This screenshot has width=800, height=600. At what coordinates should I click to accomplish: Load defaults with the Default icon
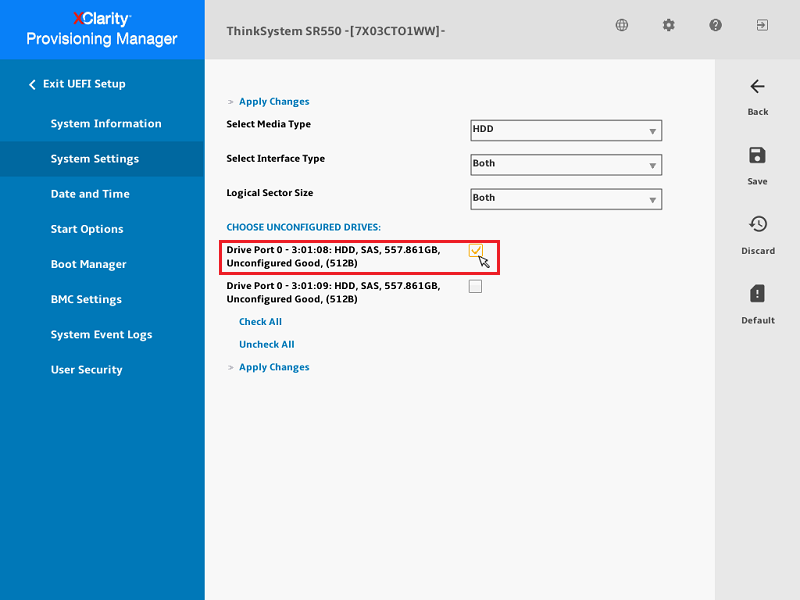[x=757, y=294]
